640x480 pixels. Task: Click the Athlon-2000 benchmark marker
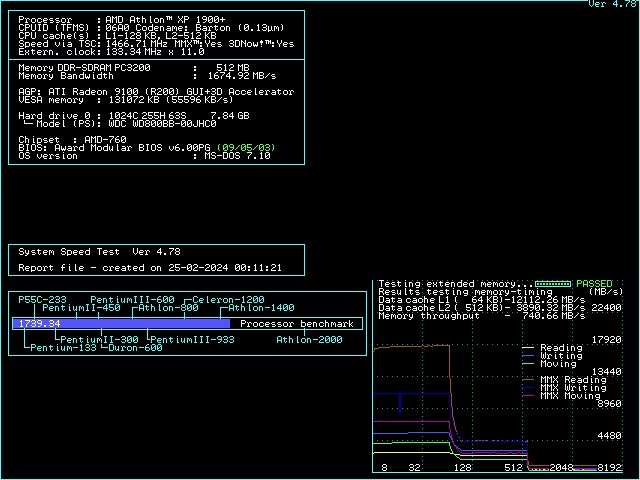coord(309,340)
